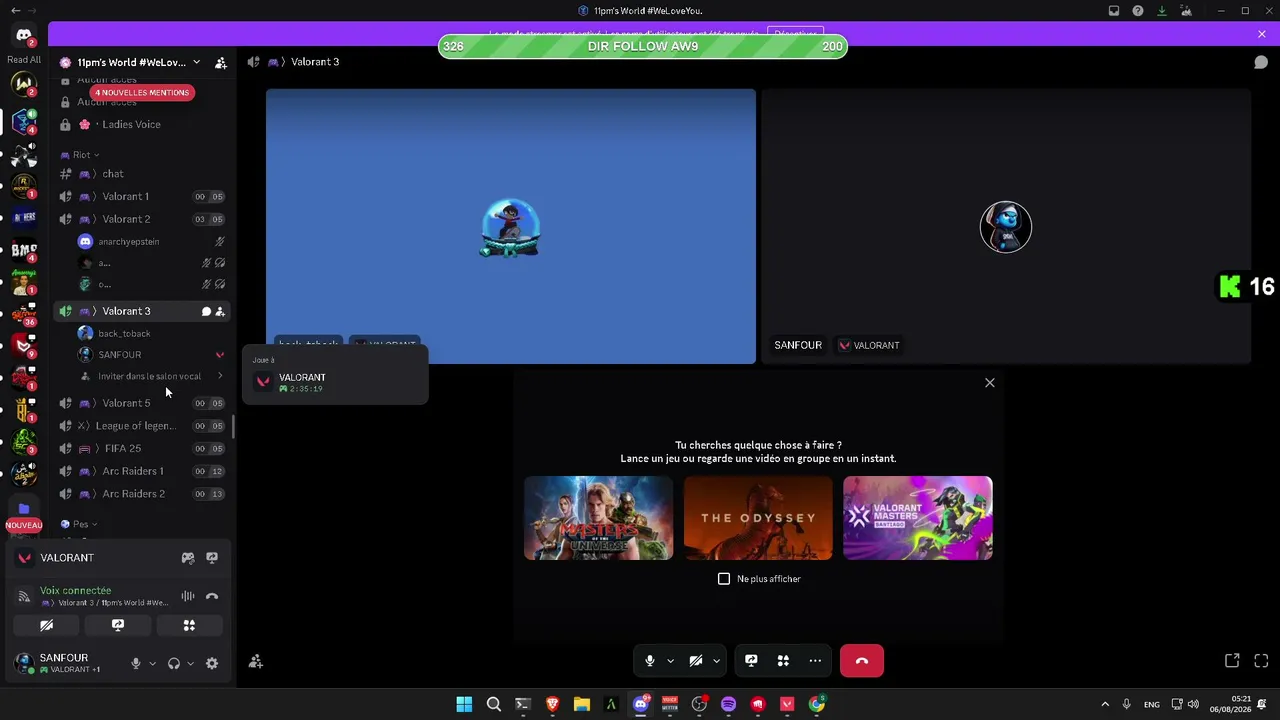Expand 'Inviter dans le salon vocal' arrow
Screen dimensions: 1280x720
[220, 377]
